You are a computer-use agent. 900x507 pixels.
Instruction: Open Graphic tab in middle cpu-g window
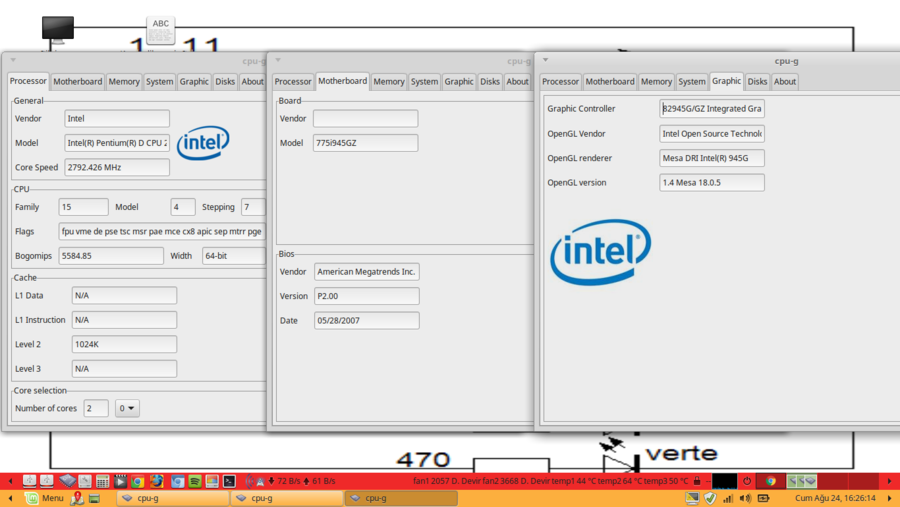[x=459, y=82]
